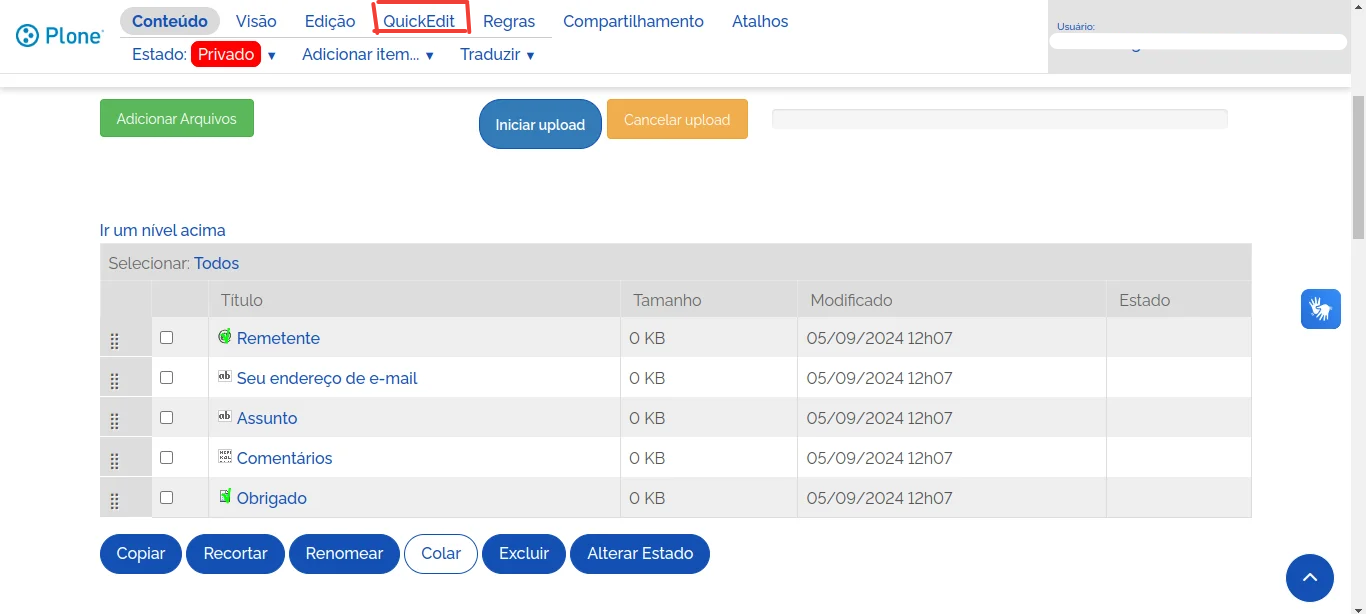Click the Adicionar Arquivos button
This screenshot has height=614, width=1366.
[x=177, y=118]
